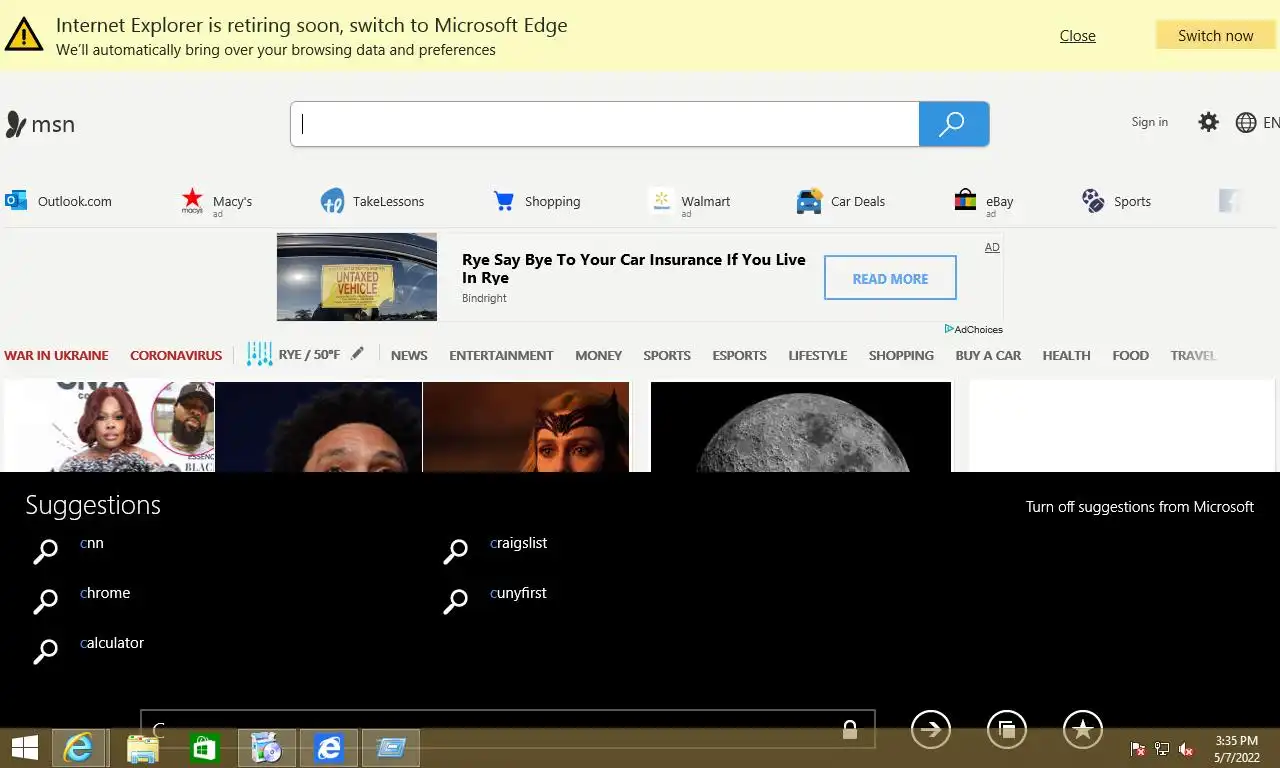Image resolution: width=1280 pixels, height=768 pixels.
Task: Open the HEALTH tab
Action: click(1066, 355)
